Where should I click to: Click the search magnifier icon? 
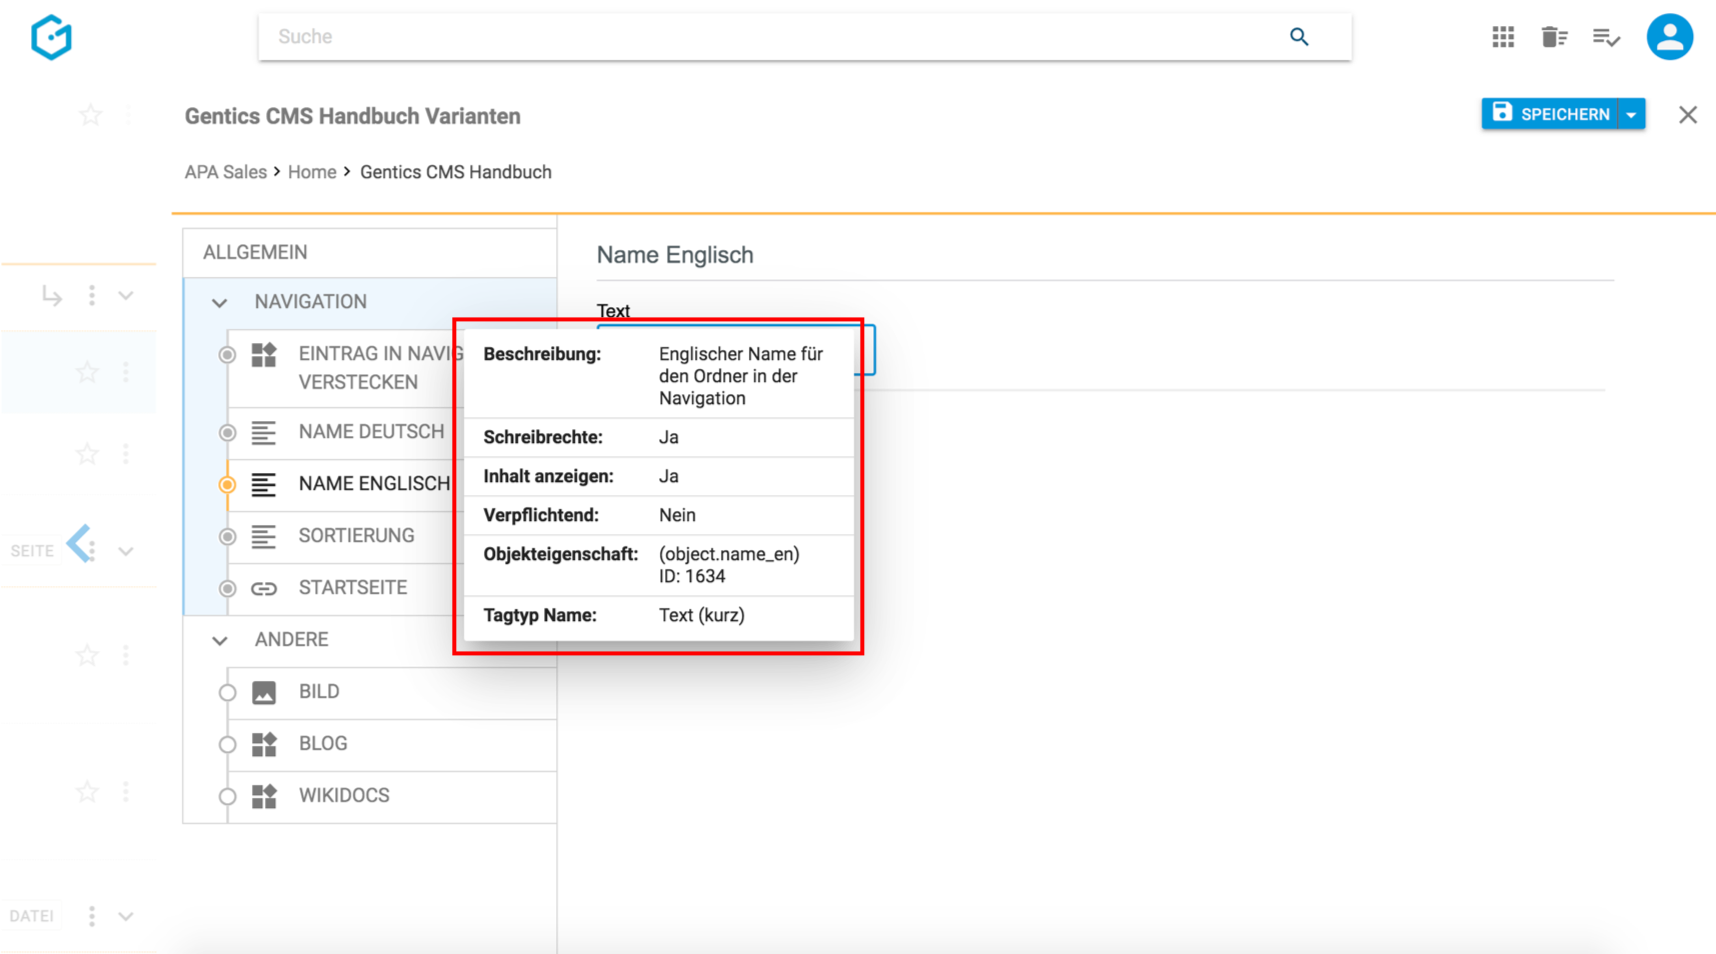(x=1299, y=37)
